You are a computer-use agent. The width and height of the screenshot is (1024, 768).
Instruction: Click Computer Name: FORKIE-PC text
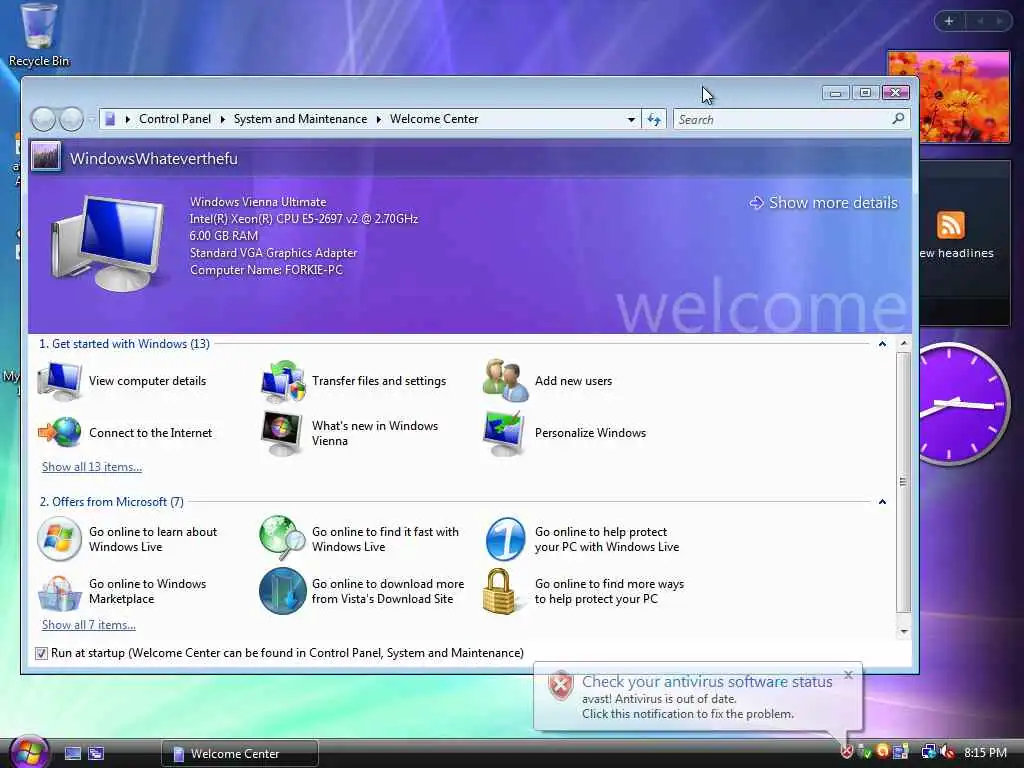(266, 270)
